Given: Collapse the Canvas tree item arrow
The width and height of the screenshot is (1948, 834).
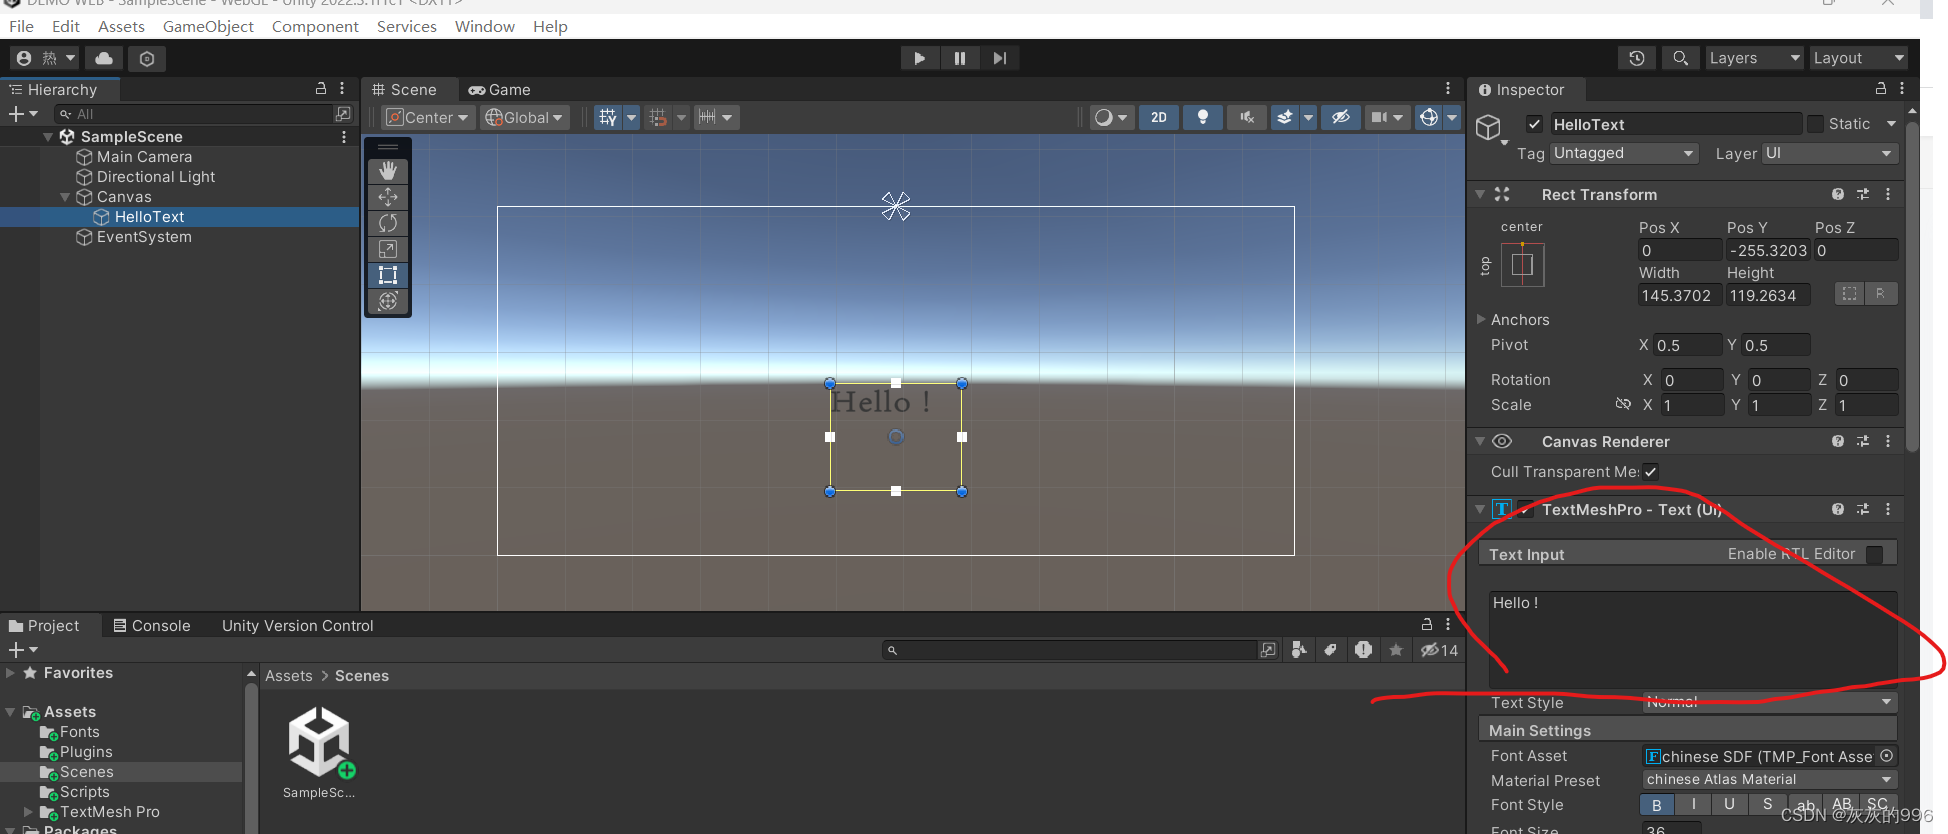Looking at the screenshot, I should pos(65,197).
